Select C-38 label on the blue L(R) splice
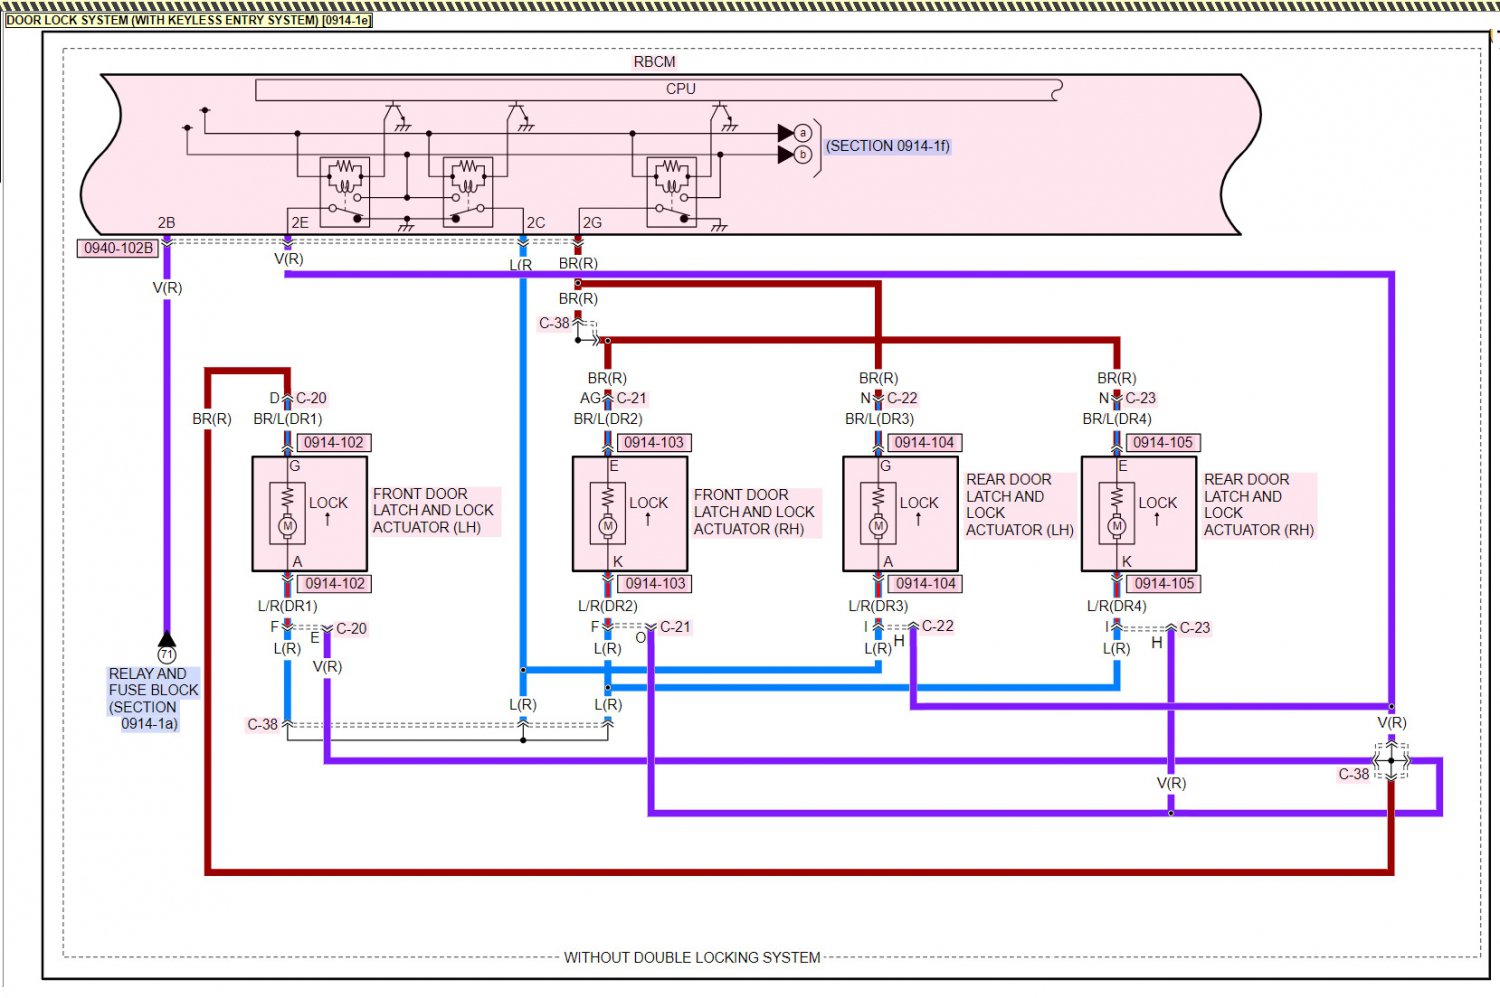The width and height of the screenshot is (1500, 998). pyautogui.click(x=262, y=724)
